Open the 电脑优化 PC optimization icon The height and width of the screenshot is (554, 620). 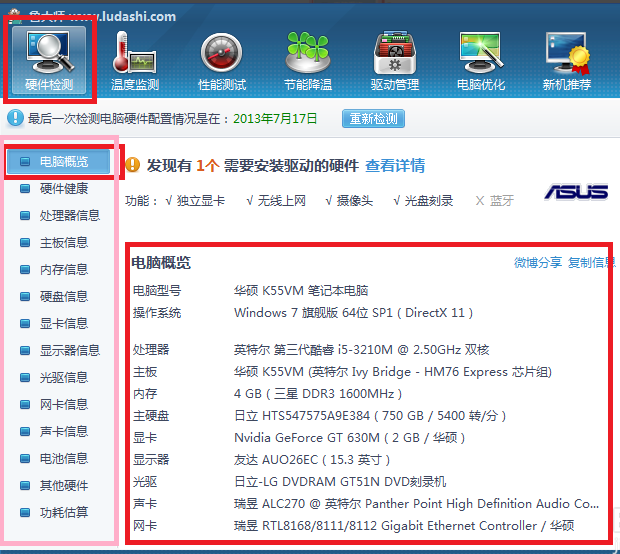coord(480,58)
